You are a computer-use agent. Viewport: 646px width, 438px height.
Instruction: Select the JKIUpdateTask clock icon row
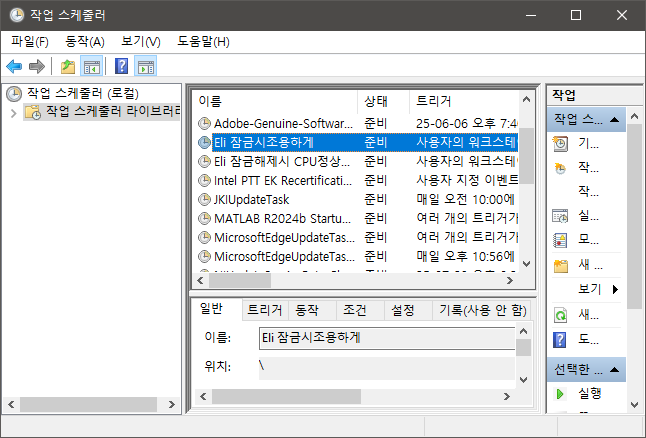coord(205,199)
